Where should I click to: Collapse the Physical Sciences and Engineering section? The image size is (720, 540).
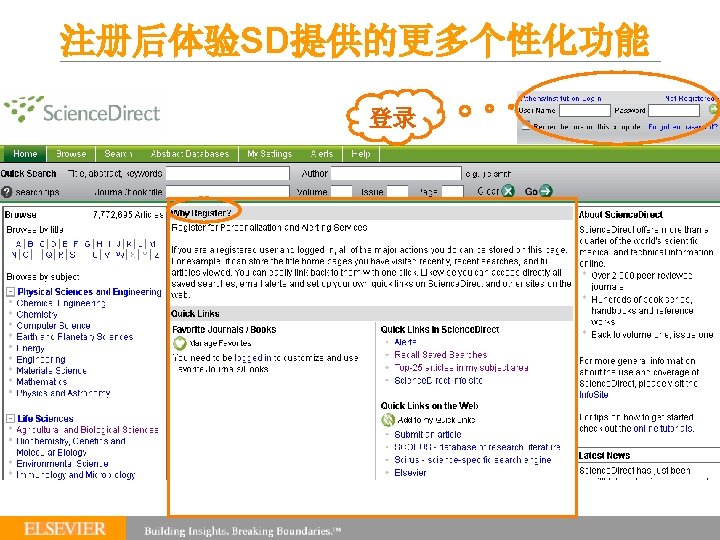pos(10,292)
